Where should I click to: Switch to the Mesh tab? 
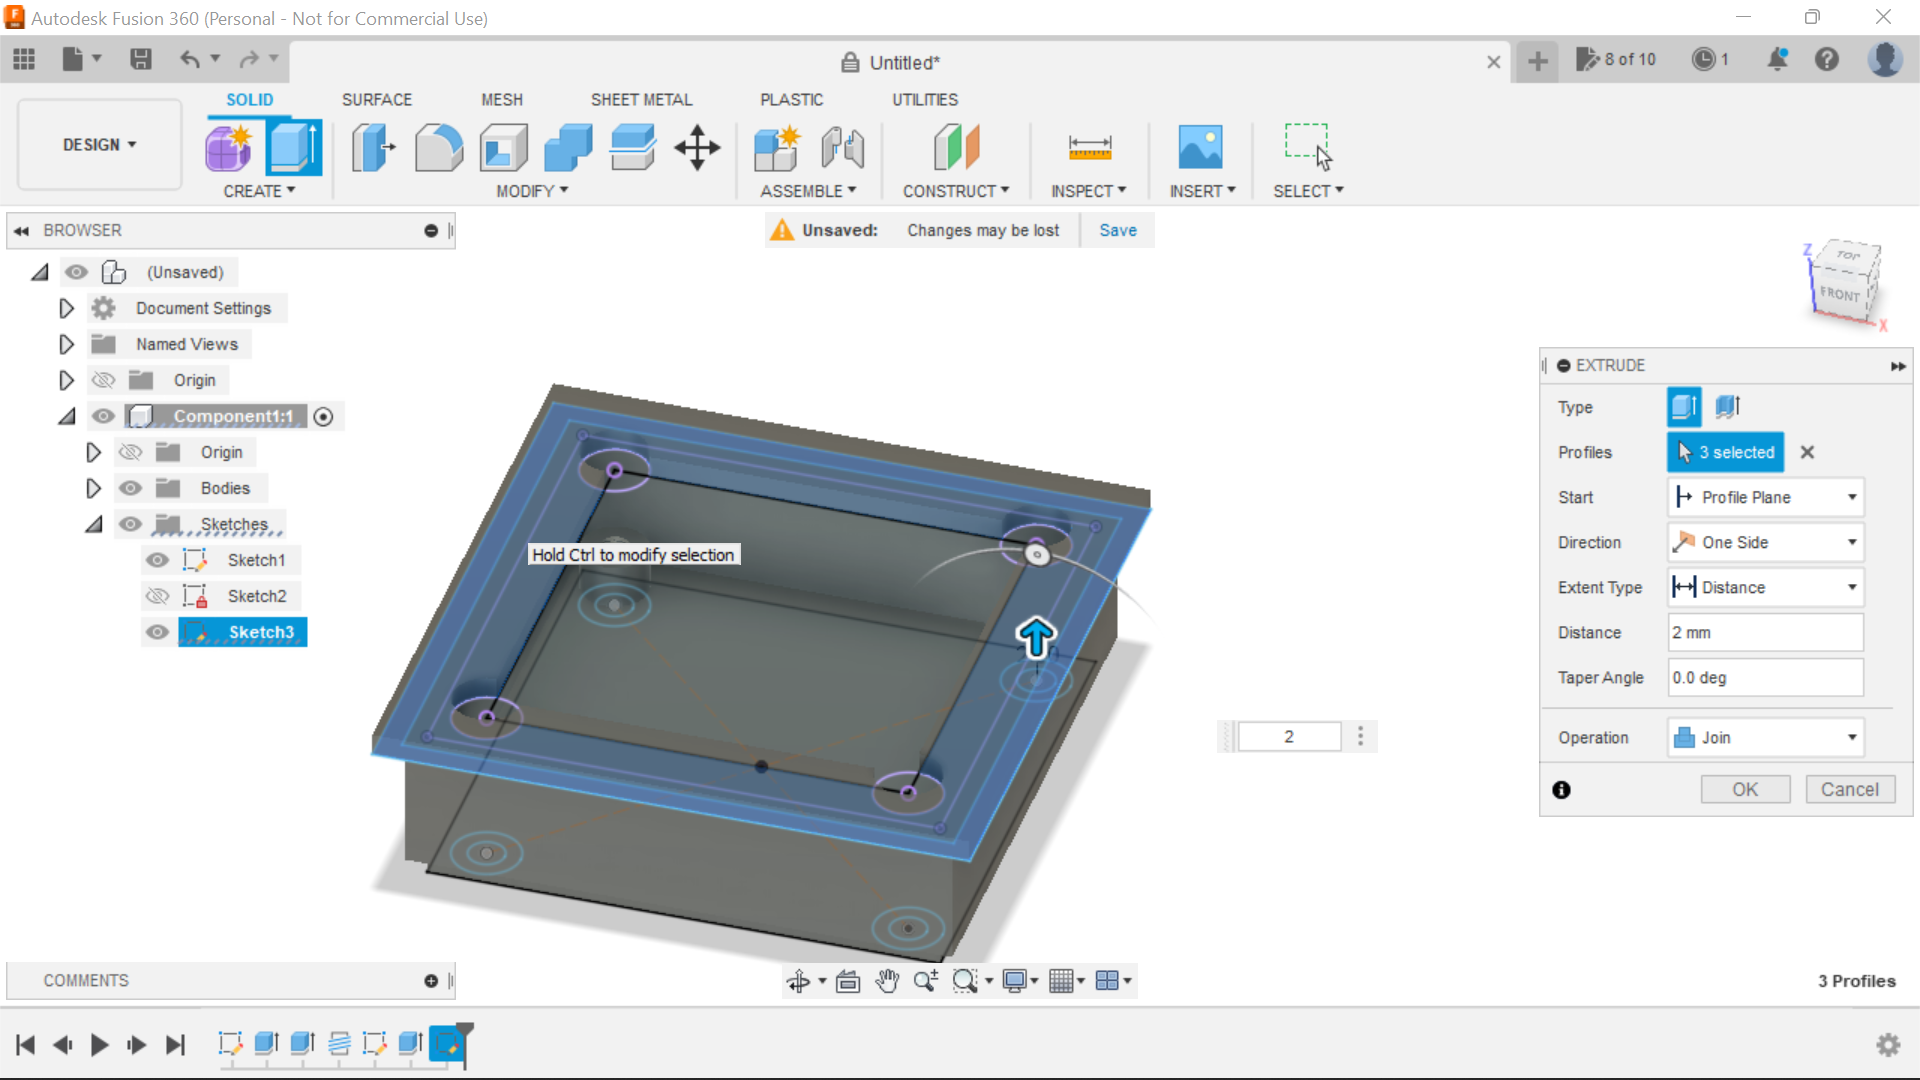pyautogui.click(x=501, y=99)
